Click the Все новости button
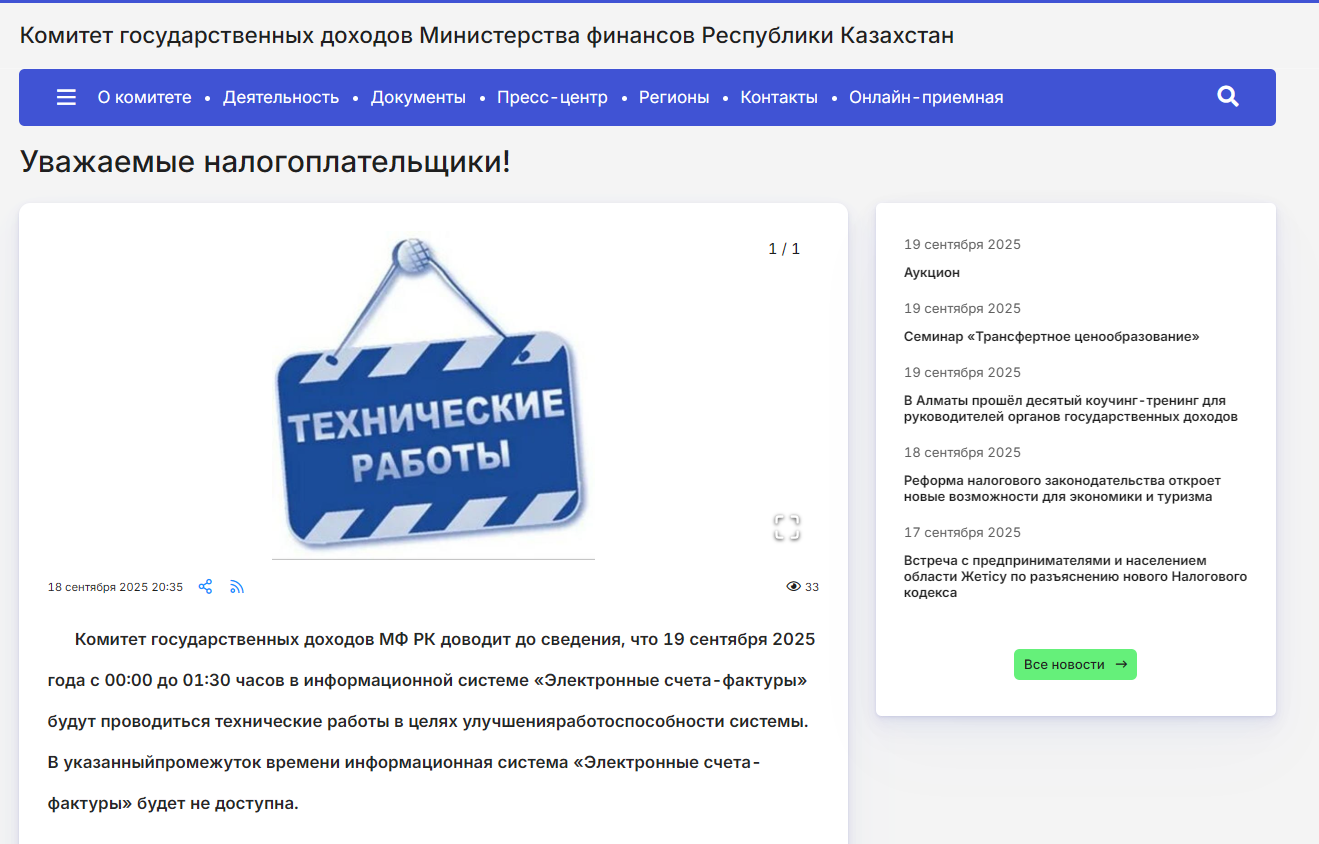 (x=1075, y=665)
